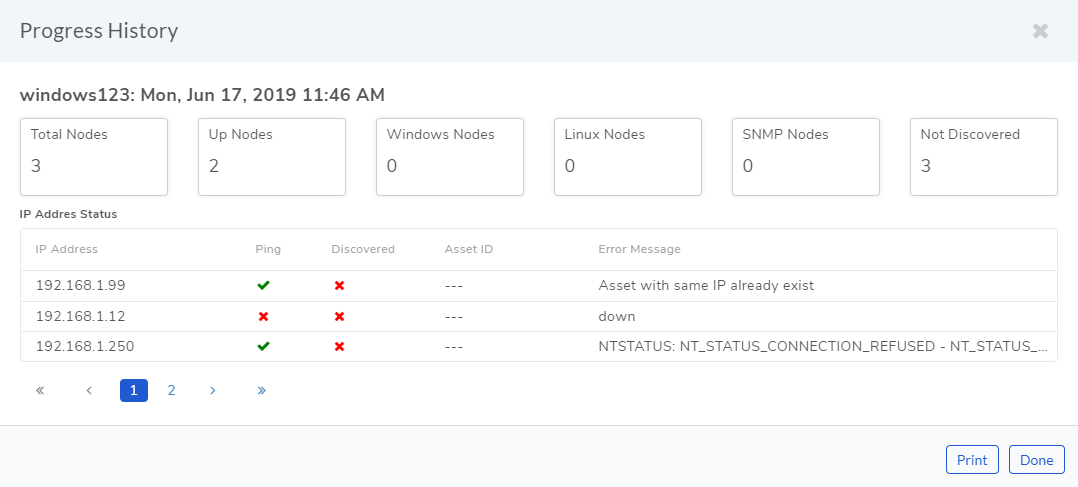Viewport: 1078px width, 487px height.
Task: Click red discovered cross for 192.168.1.99
Action: click(339, 285)
